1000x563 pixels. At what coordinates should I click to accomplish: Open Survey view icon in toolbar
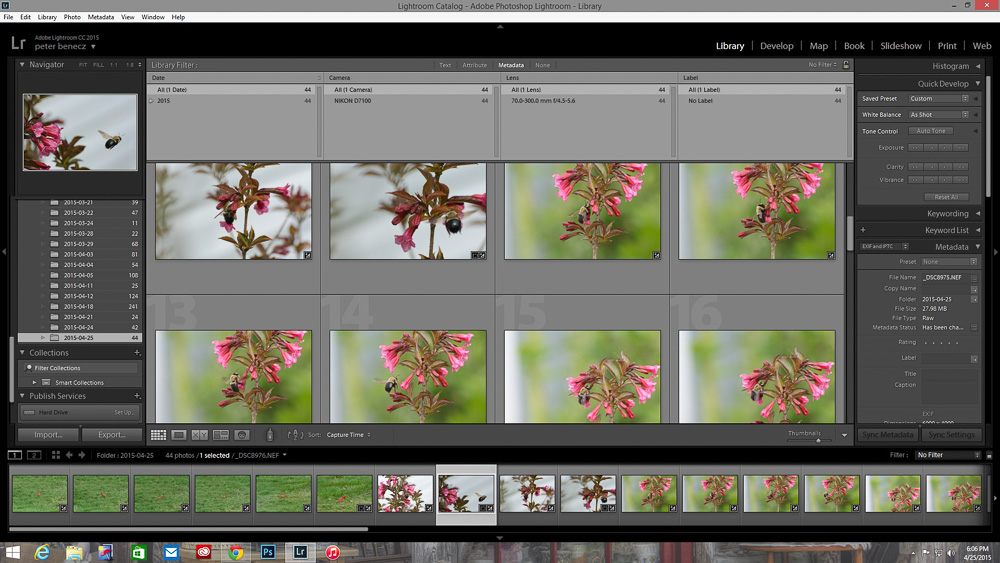tap(221, 435)
